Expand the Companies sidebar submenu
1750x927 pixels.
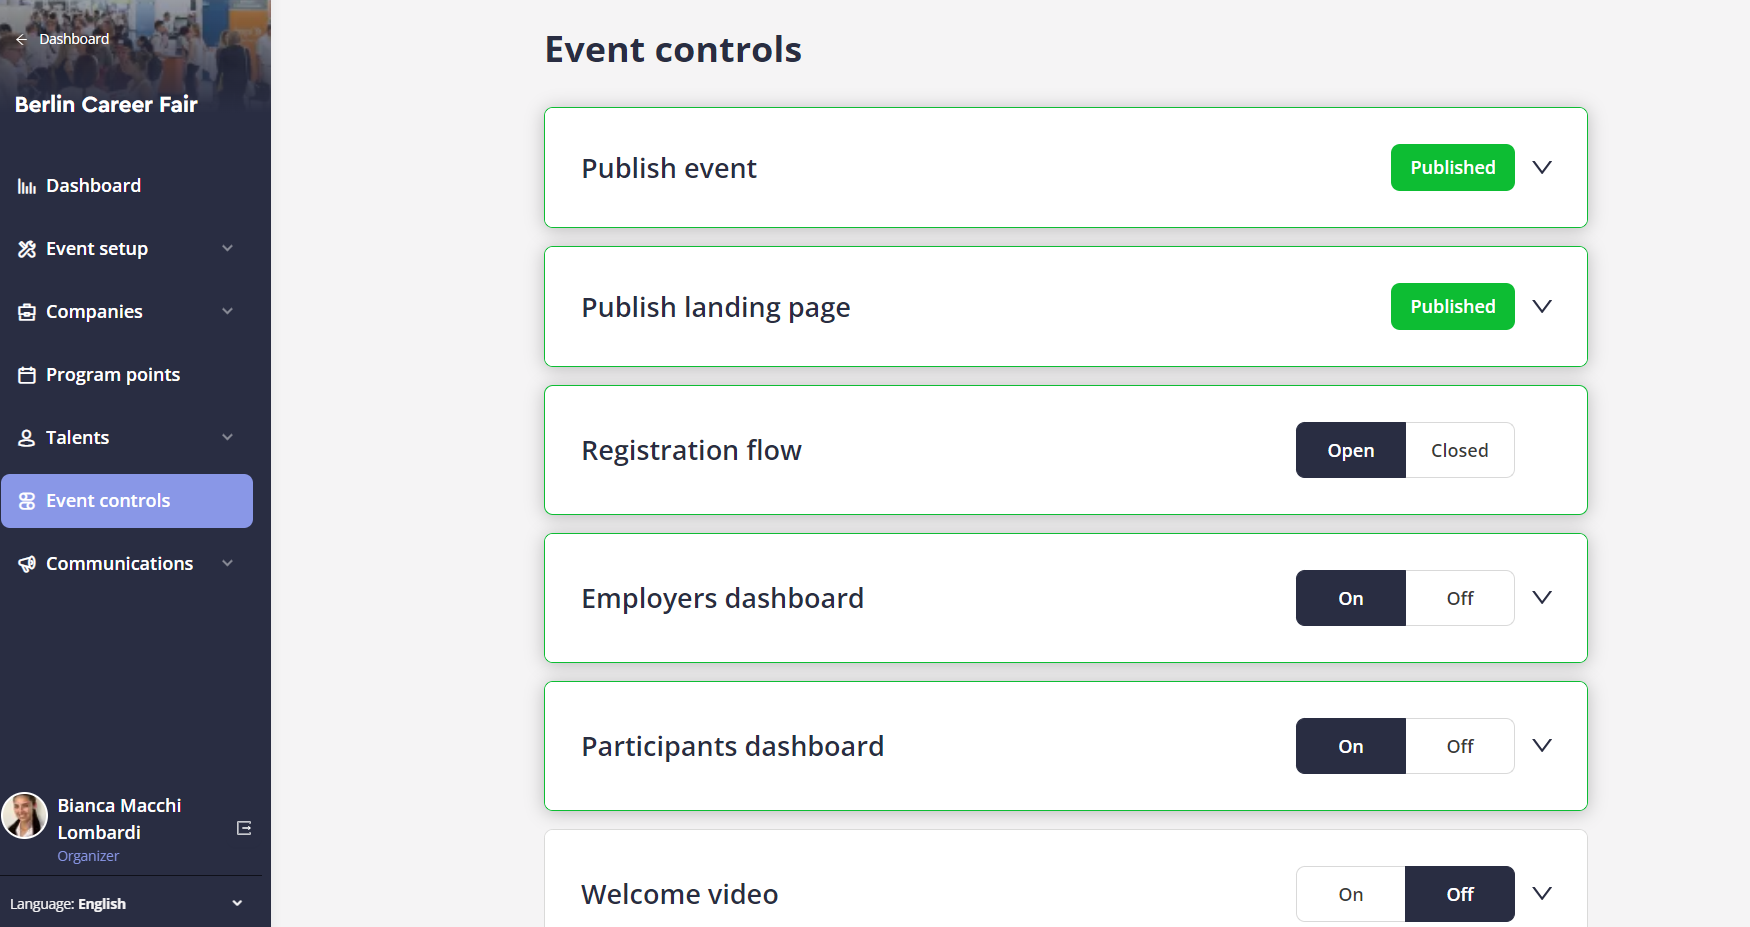pyautogui.click(x=228, y=311)
